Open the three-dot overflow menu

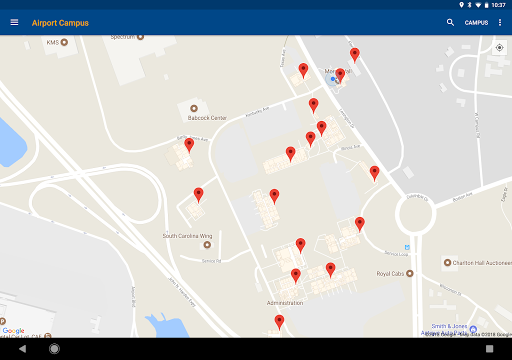pos(500,22)
